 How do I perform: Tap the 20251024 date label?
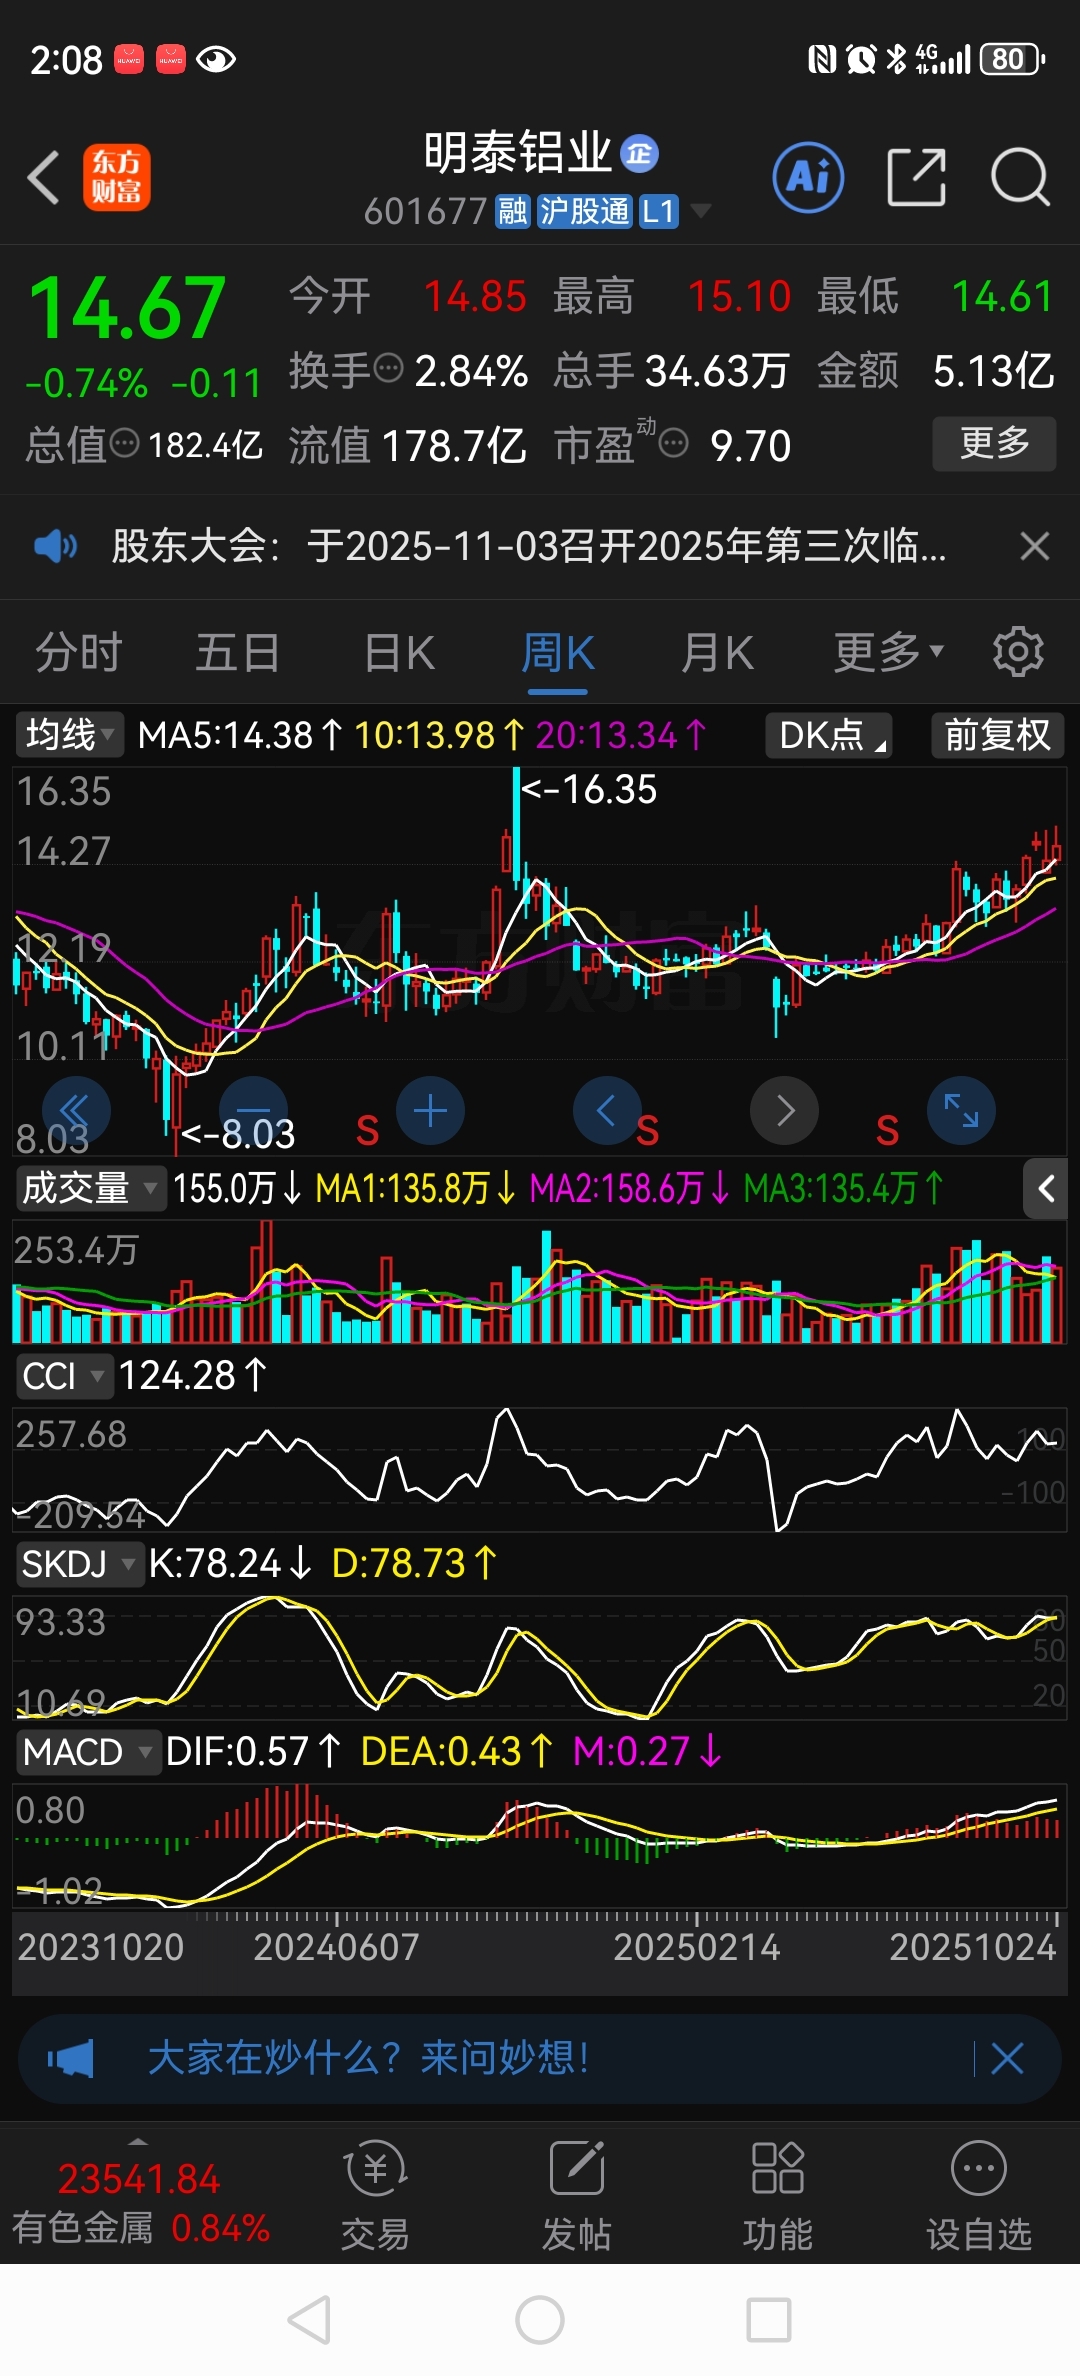[x=972, y=1946]
